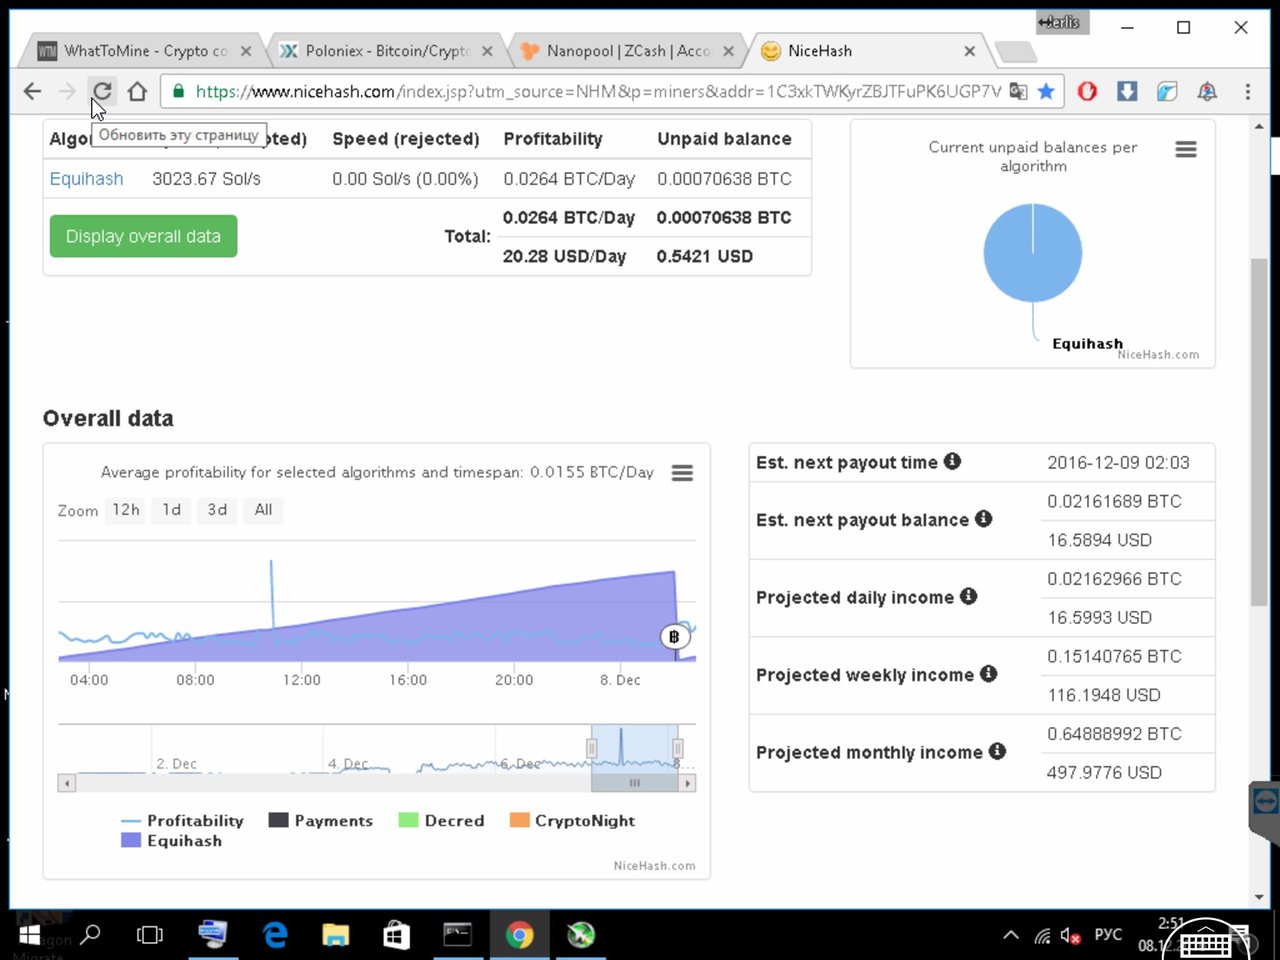Toggle the Profitability legend series
Image resolution: width=1280 pixels, height=960 pixels.
coord(182,821)
